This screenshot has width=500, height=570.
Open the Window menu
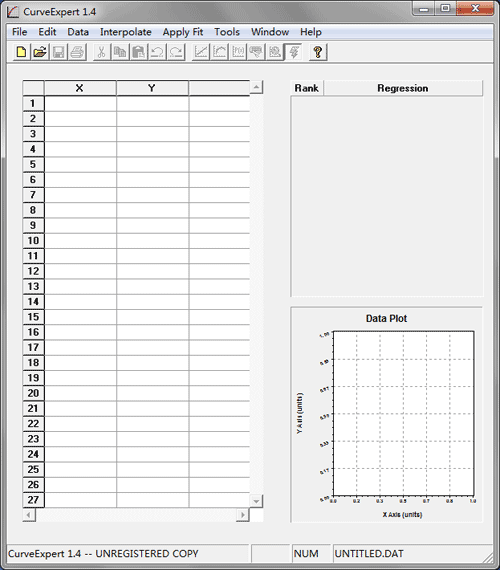(x=270, y=32)
